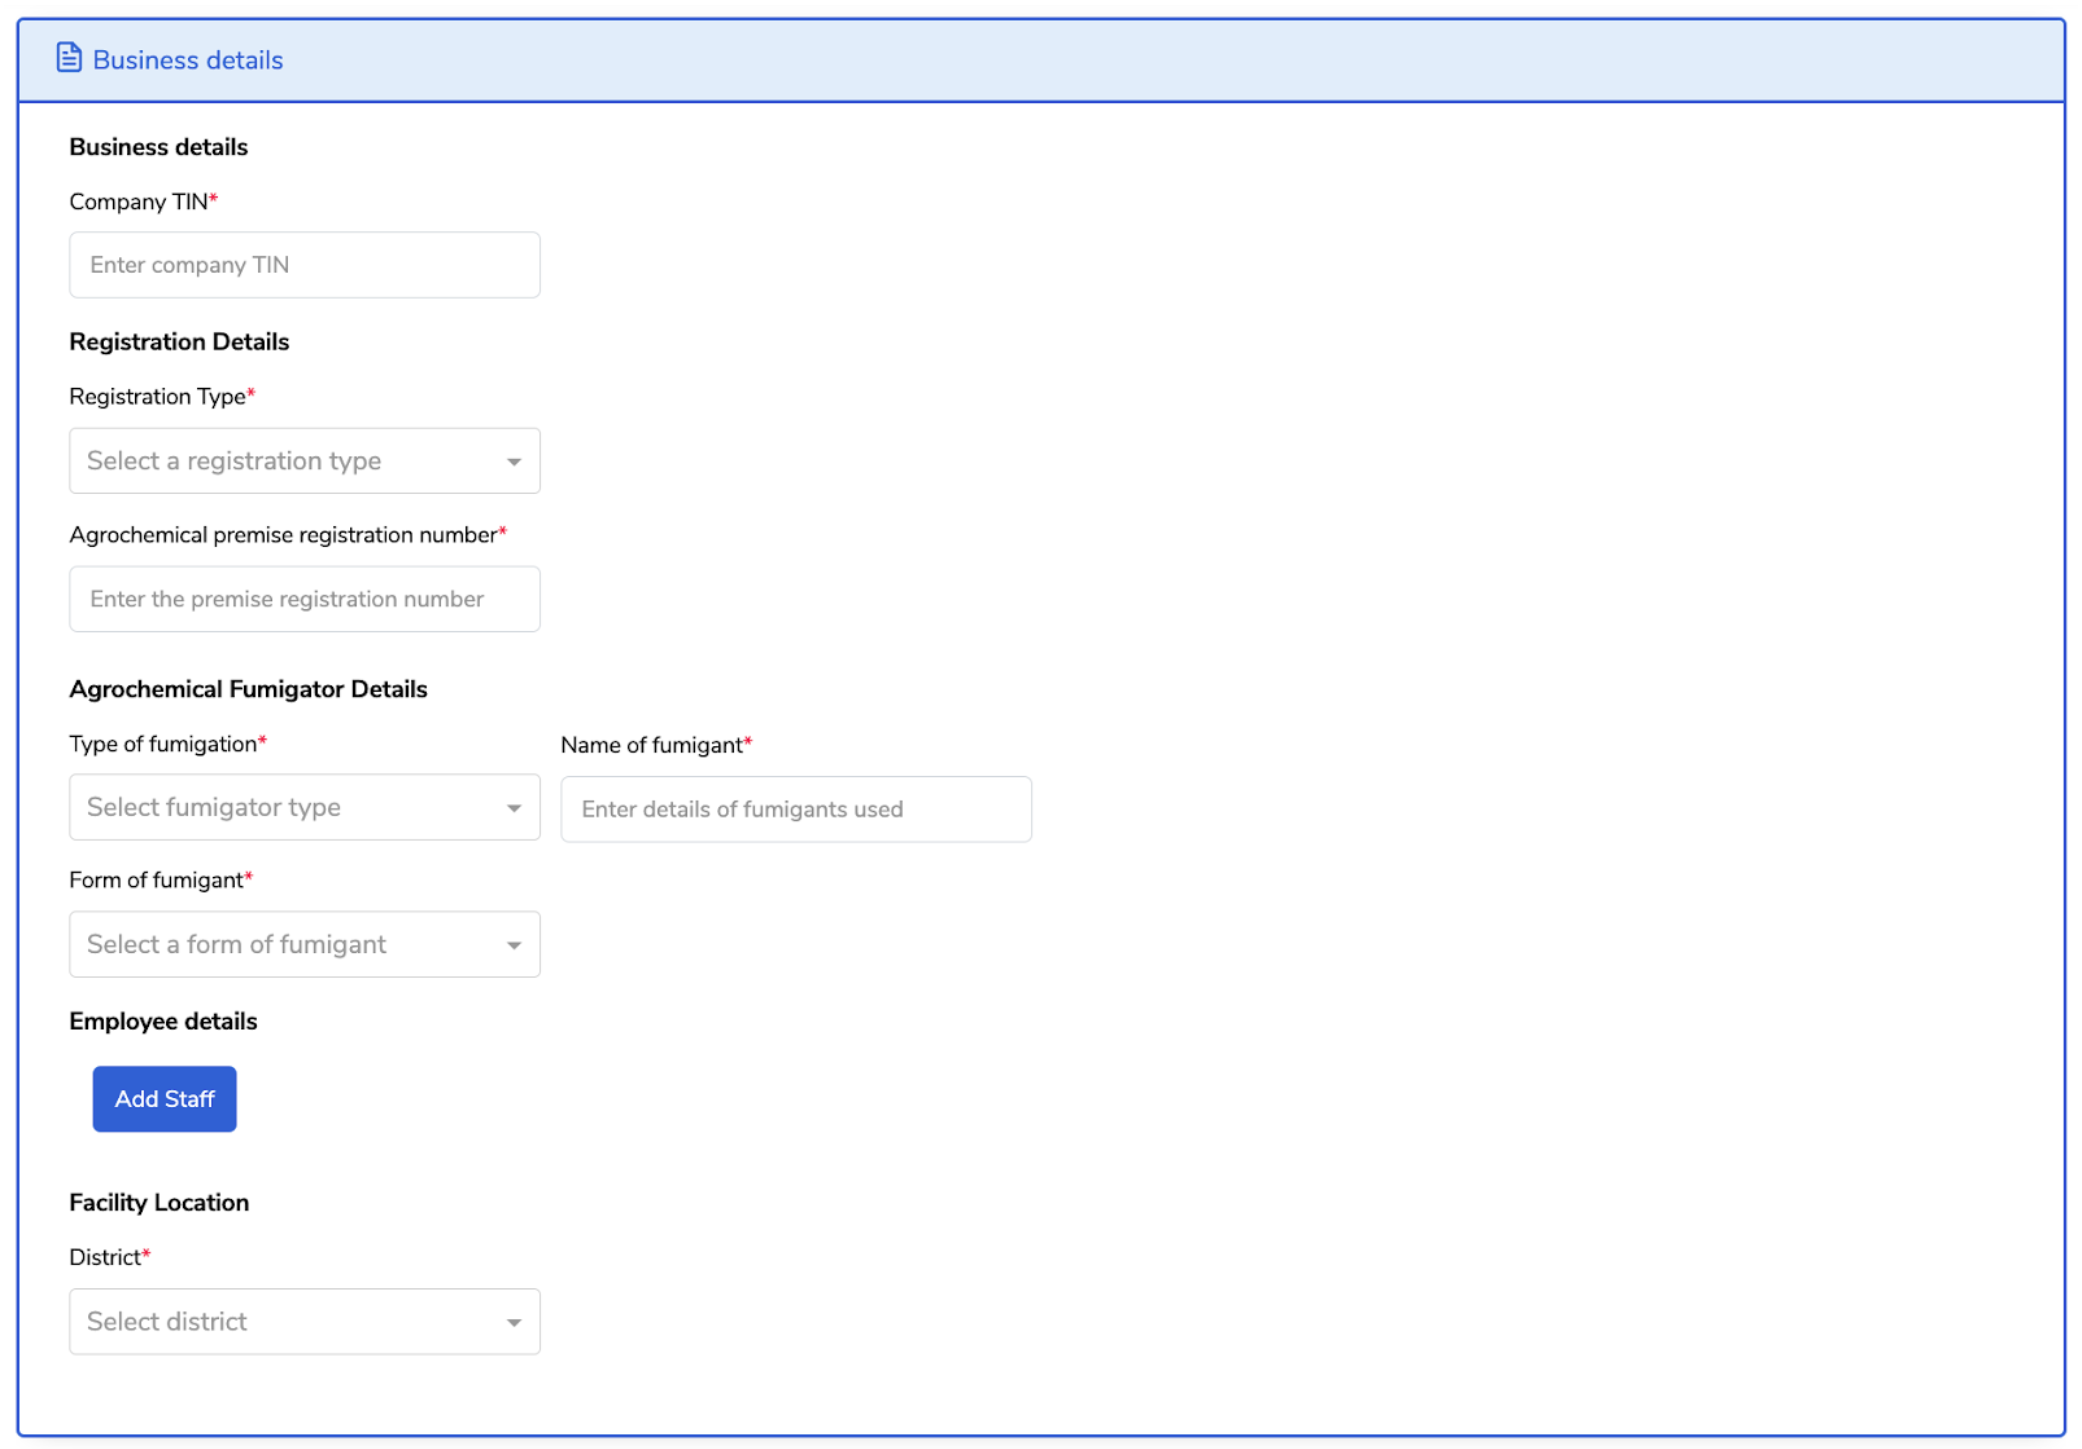
Task: Focus the premise registration number field
Action: [x=304, y=599]
